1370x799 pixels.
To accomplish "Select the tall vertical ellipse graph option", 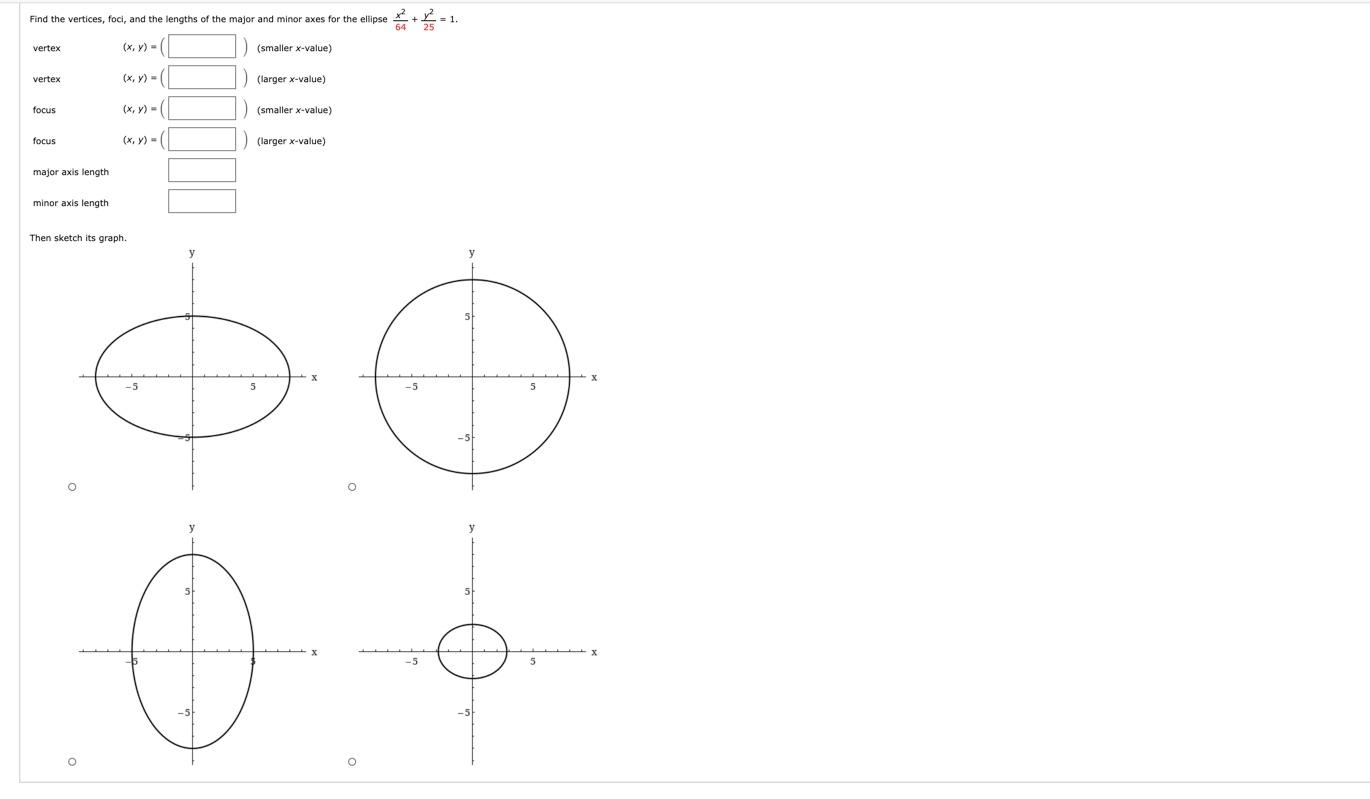I will tap(71, 761).
